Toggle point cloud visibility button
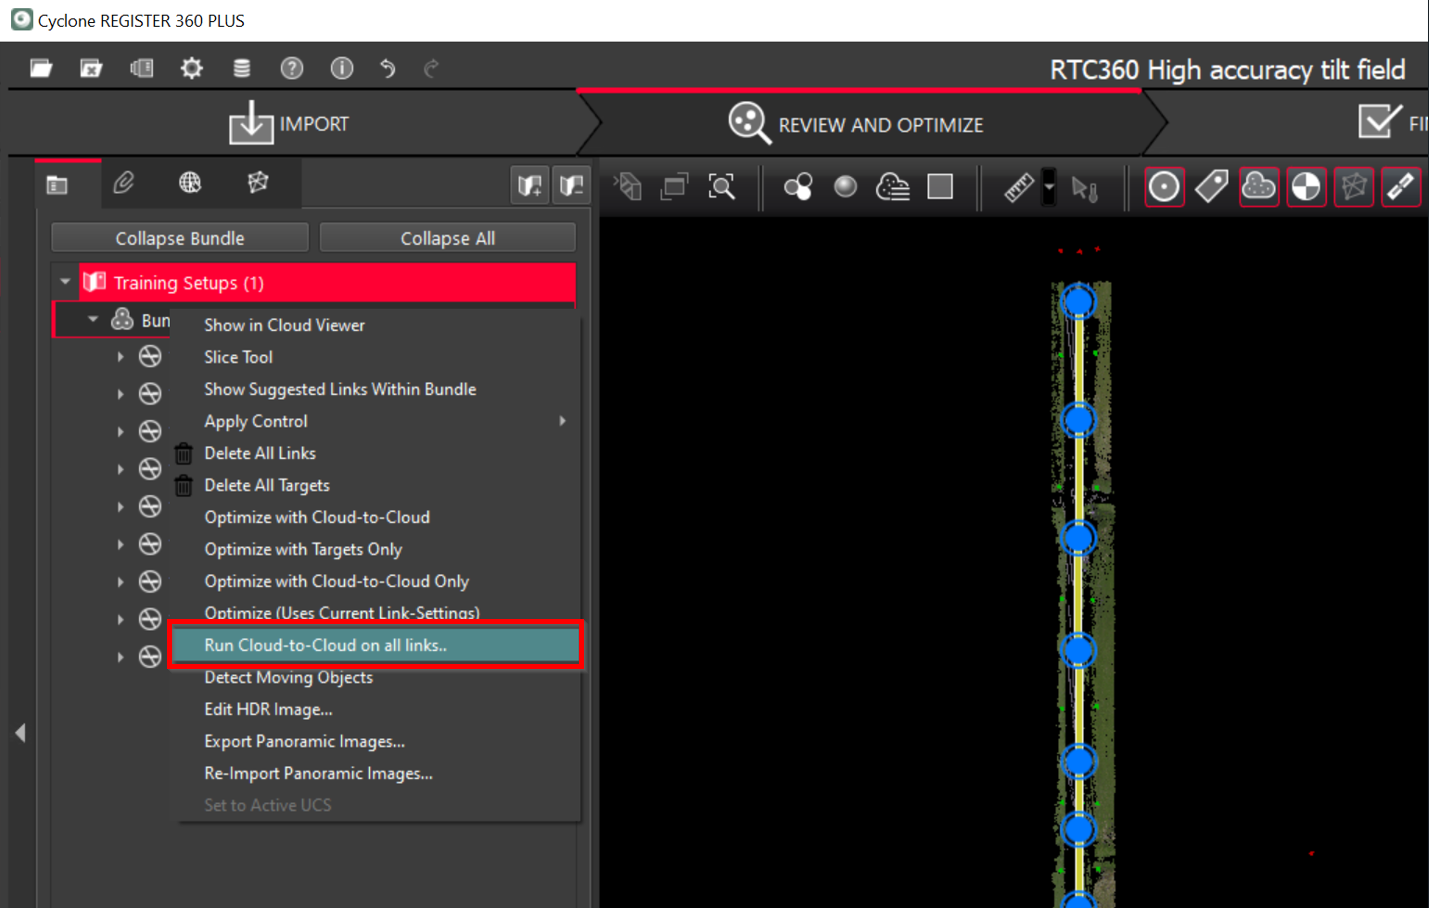The image size is (1429, 908). [x=1258, y=187]
